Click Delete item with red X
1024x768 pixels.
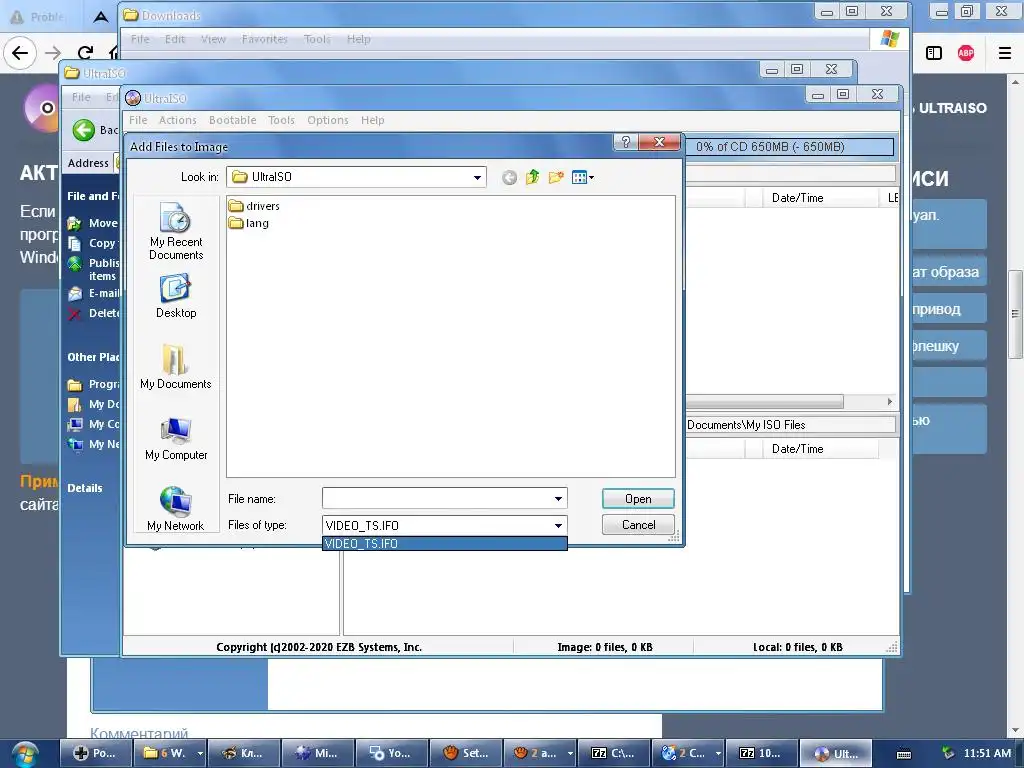tap(94, 313)
